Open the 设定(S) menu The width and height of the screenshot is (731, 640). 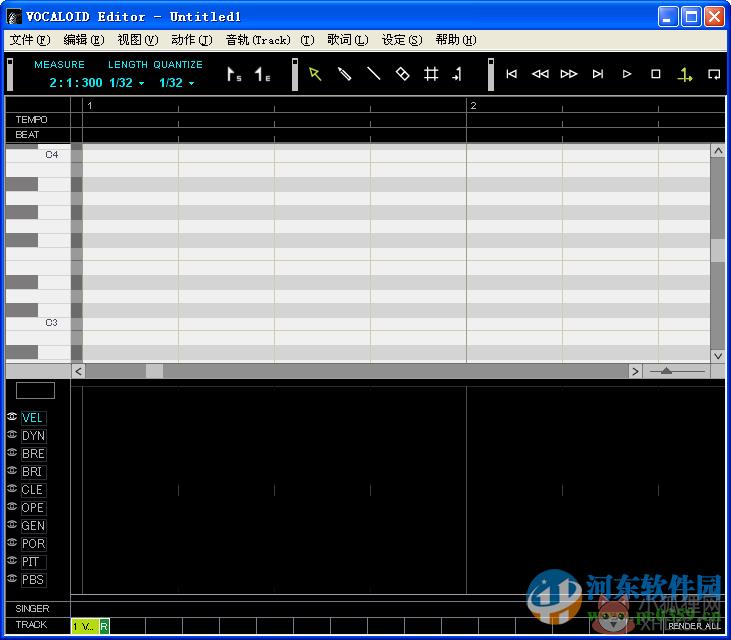pos(402,40)
